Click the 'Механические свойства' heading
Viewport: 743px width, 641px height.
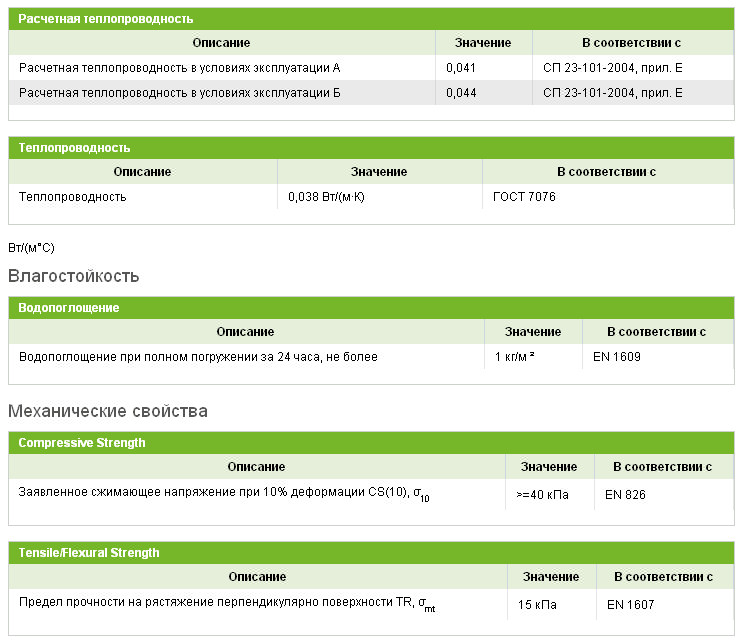click(x=108, y=411)
